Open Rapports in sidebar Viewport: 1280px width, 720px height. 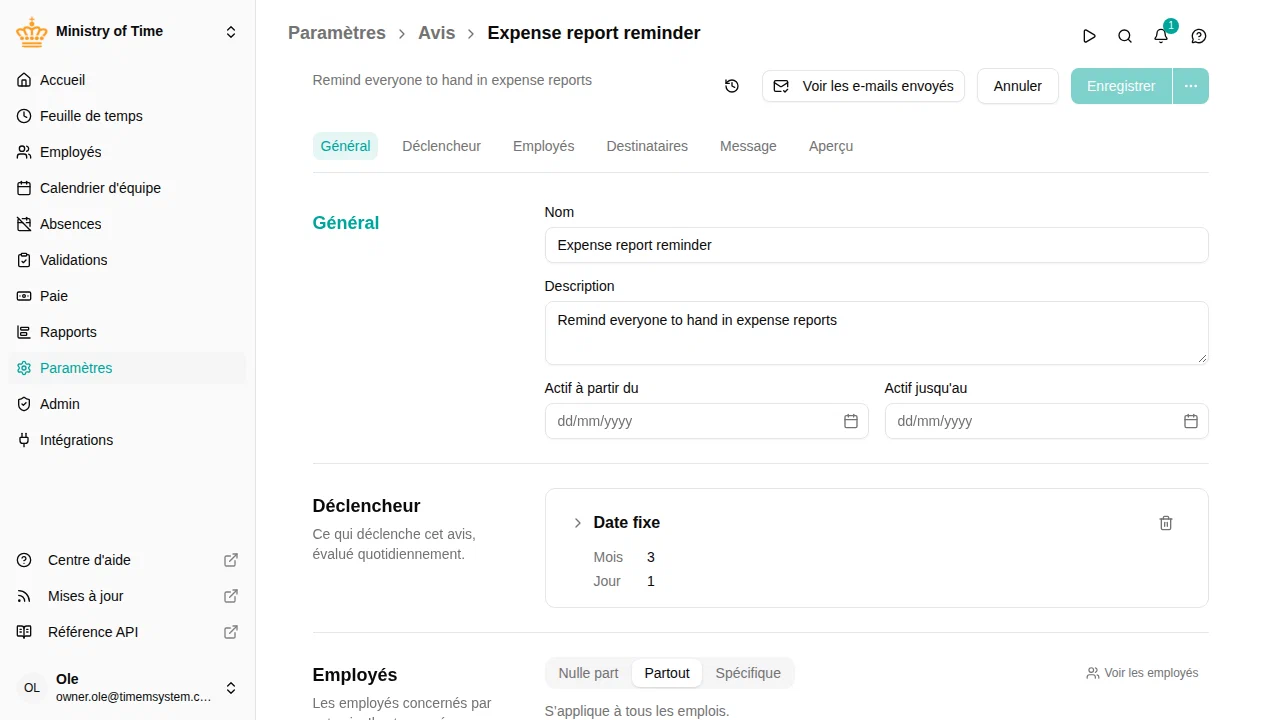pyautogui.click(x=128, y=332)
